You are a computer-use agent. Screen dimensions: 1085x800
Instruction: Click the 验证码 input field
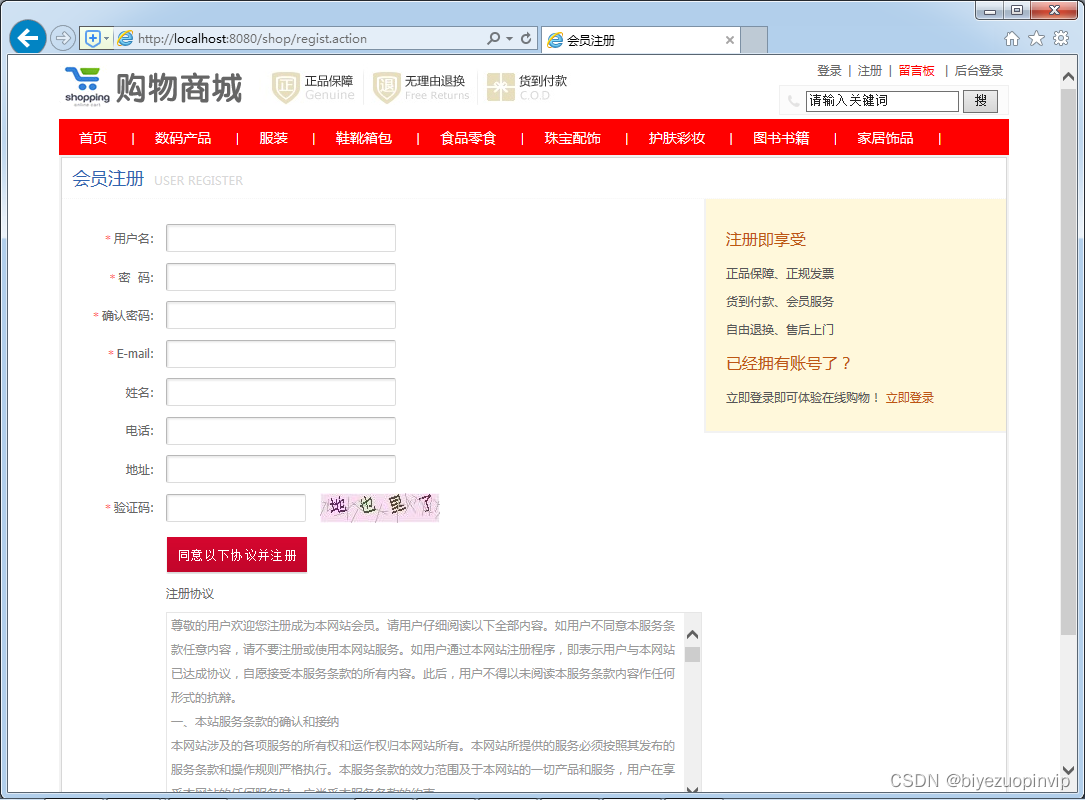click(x=236, y=507)
